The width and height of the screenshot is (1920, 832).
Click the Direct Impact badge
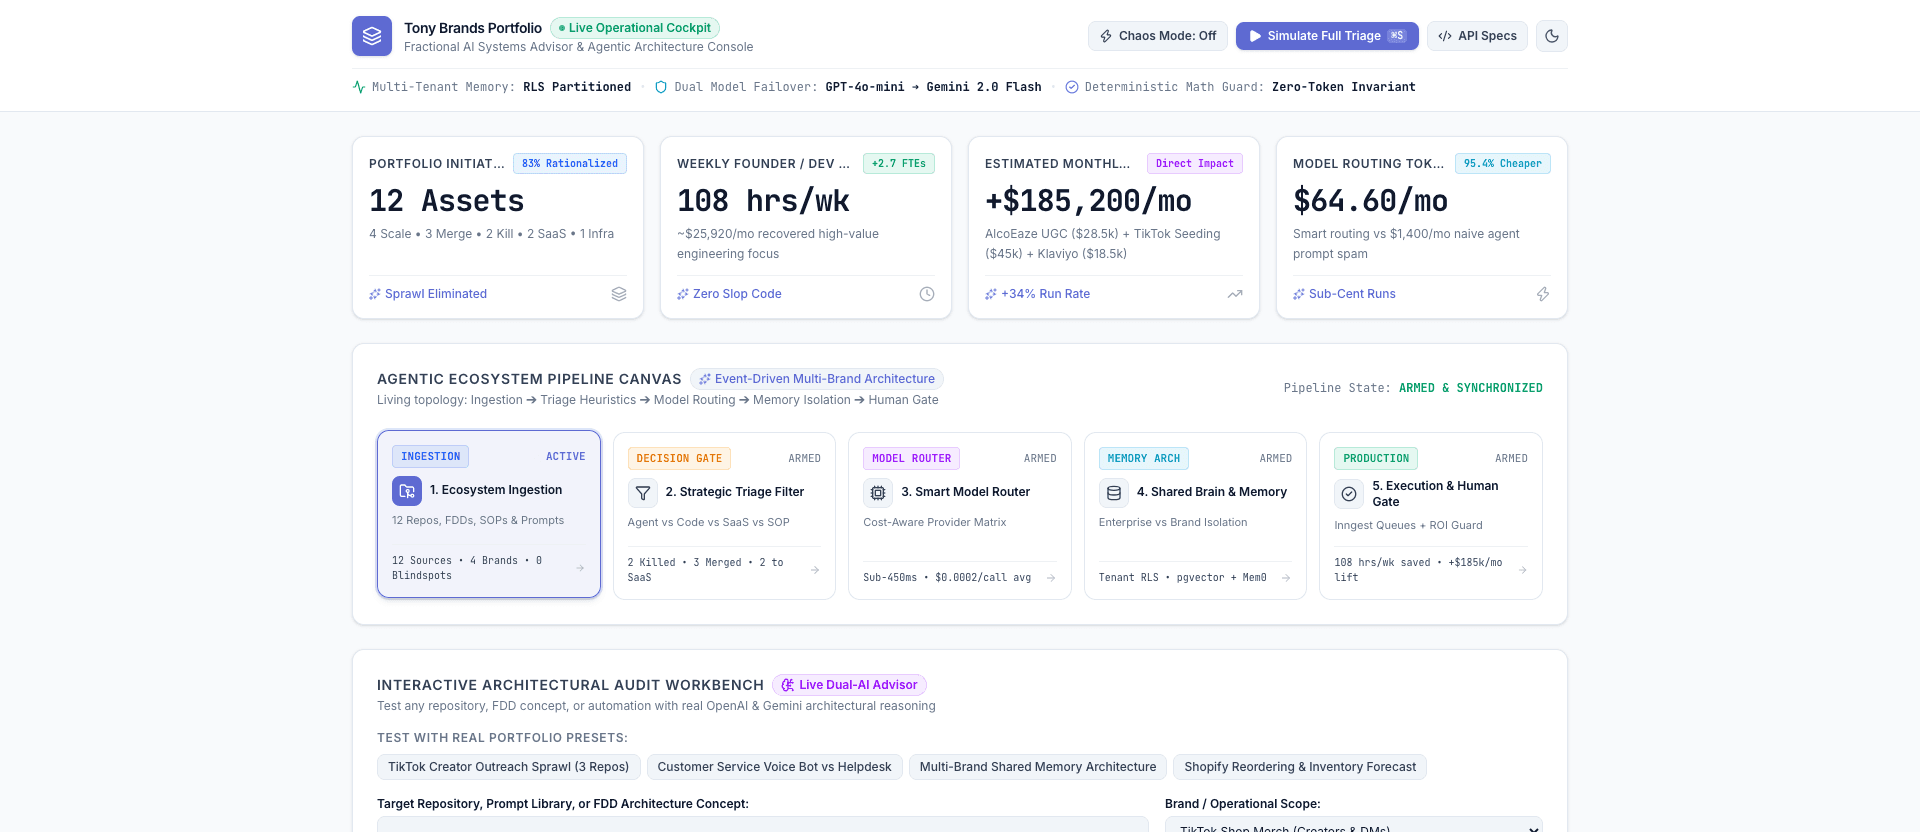(x=1195, y=164)
